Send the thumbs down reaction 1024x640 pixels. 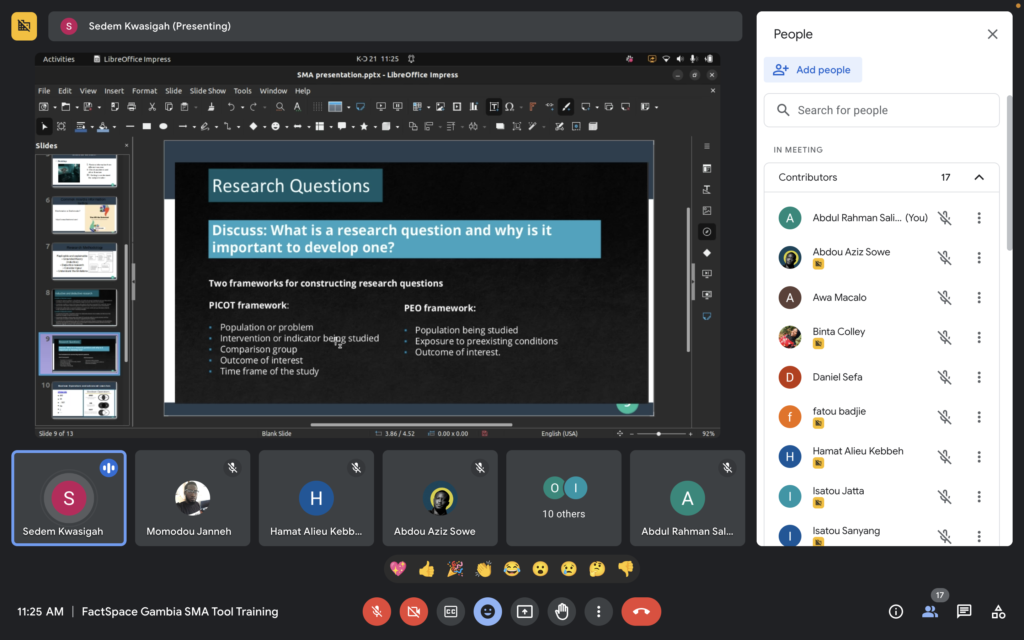(x=626, y=569)
